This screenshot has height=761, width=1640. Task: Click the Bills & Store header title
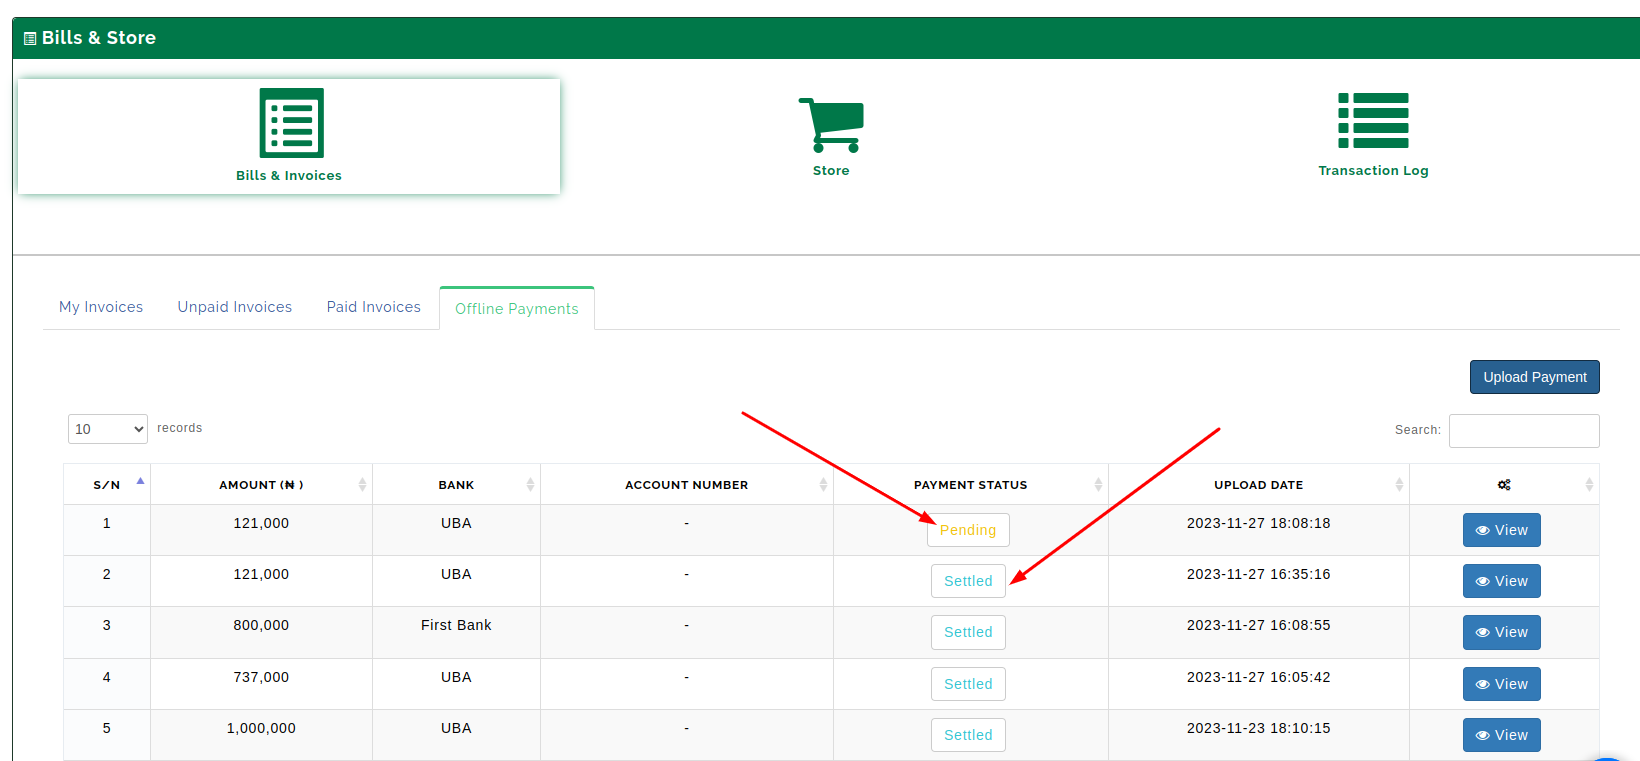[99, 38]
